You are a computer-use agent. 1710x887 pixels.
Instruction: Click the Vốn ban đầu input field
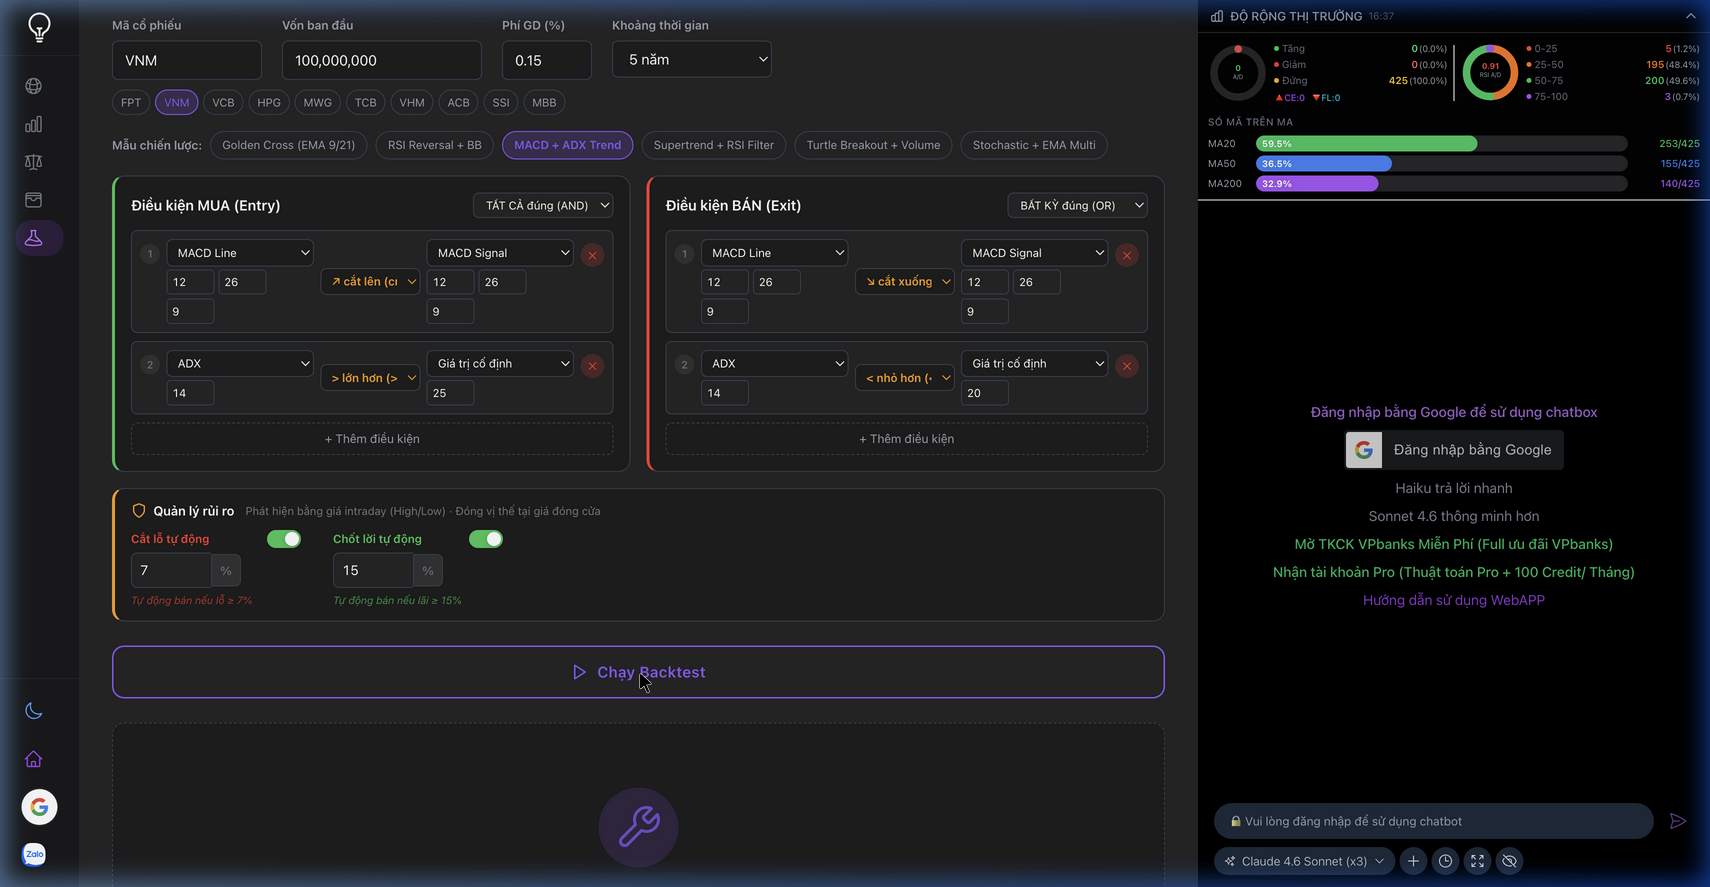tap(382, 60)
